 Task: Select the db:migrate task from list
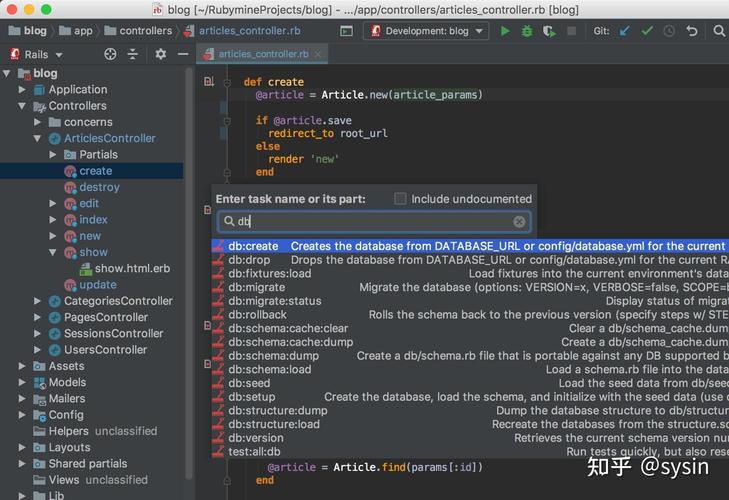[x=256, y=287]
